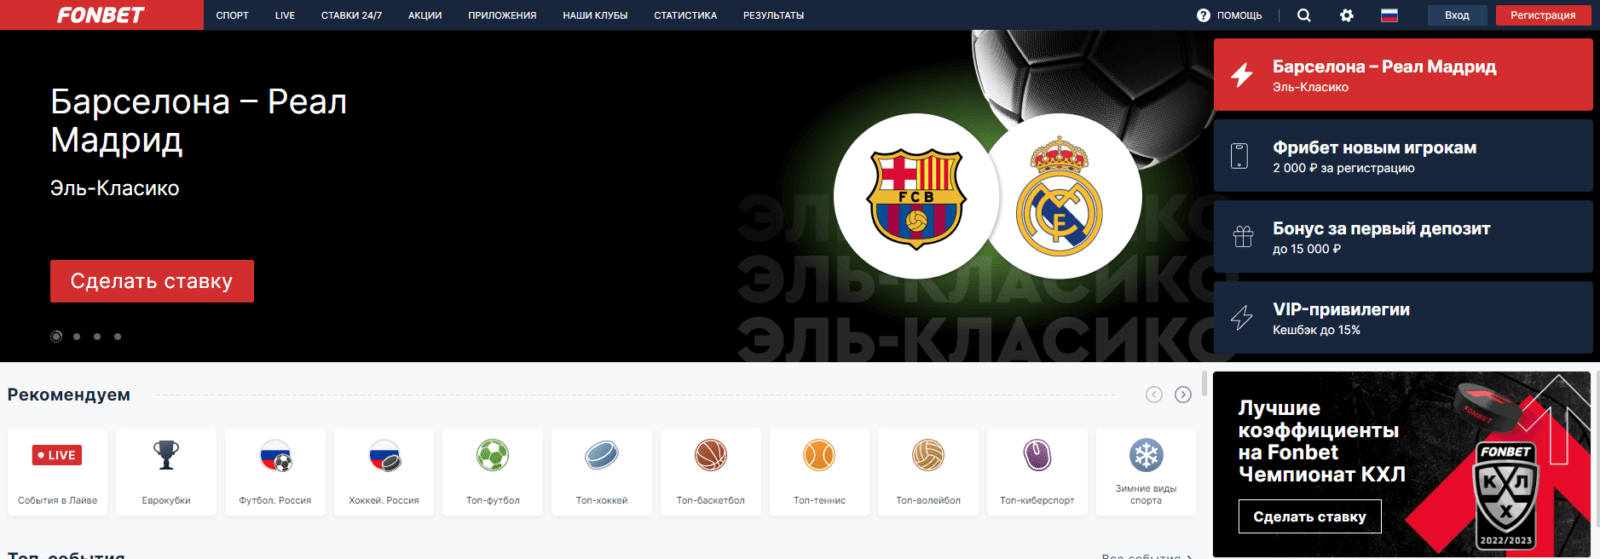Open the Помощь help icon
Viewport: 1600px width, 559px height.
point(1204,15)
